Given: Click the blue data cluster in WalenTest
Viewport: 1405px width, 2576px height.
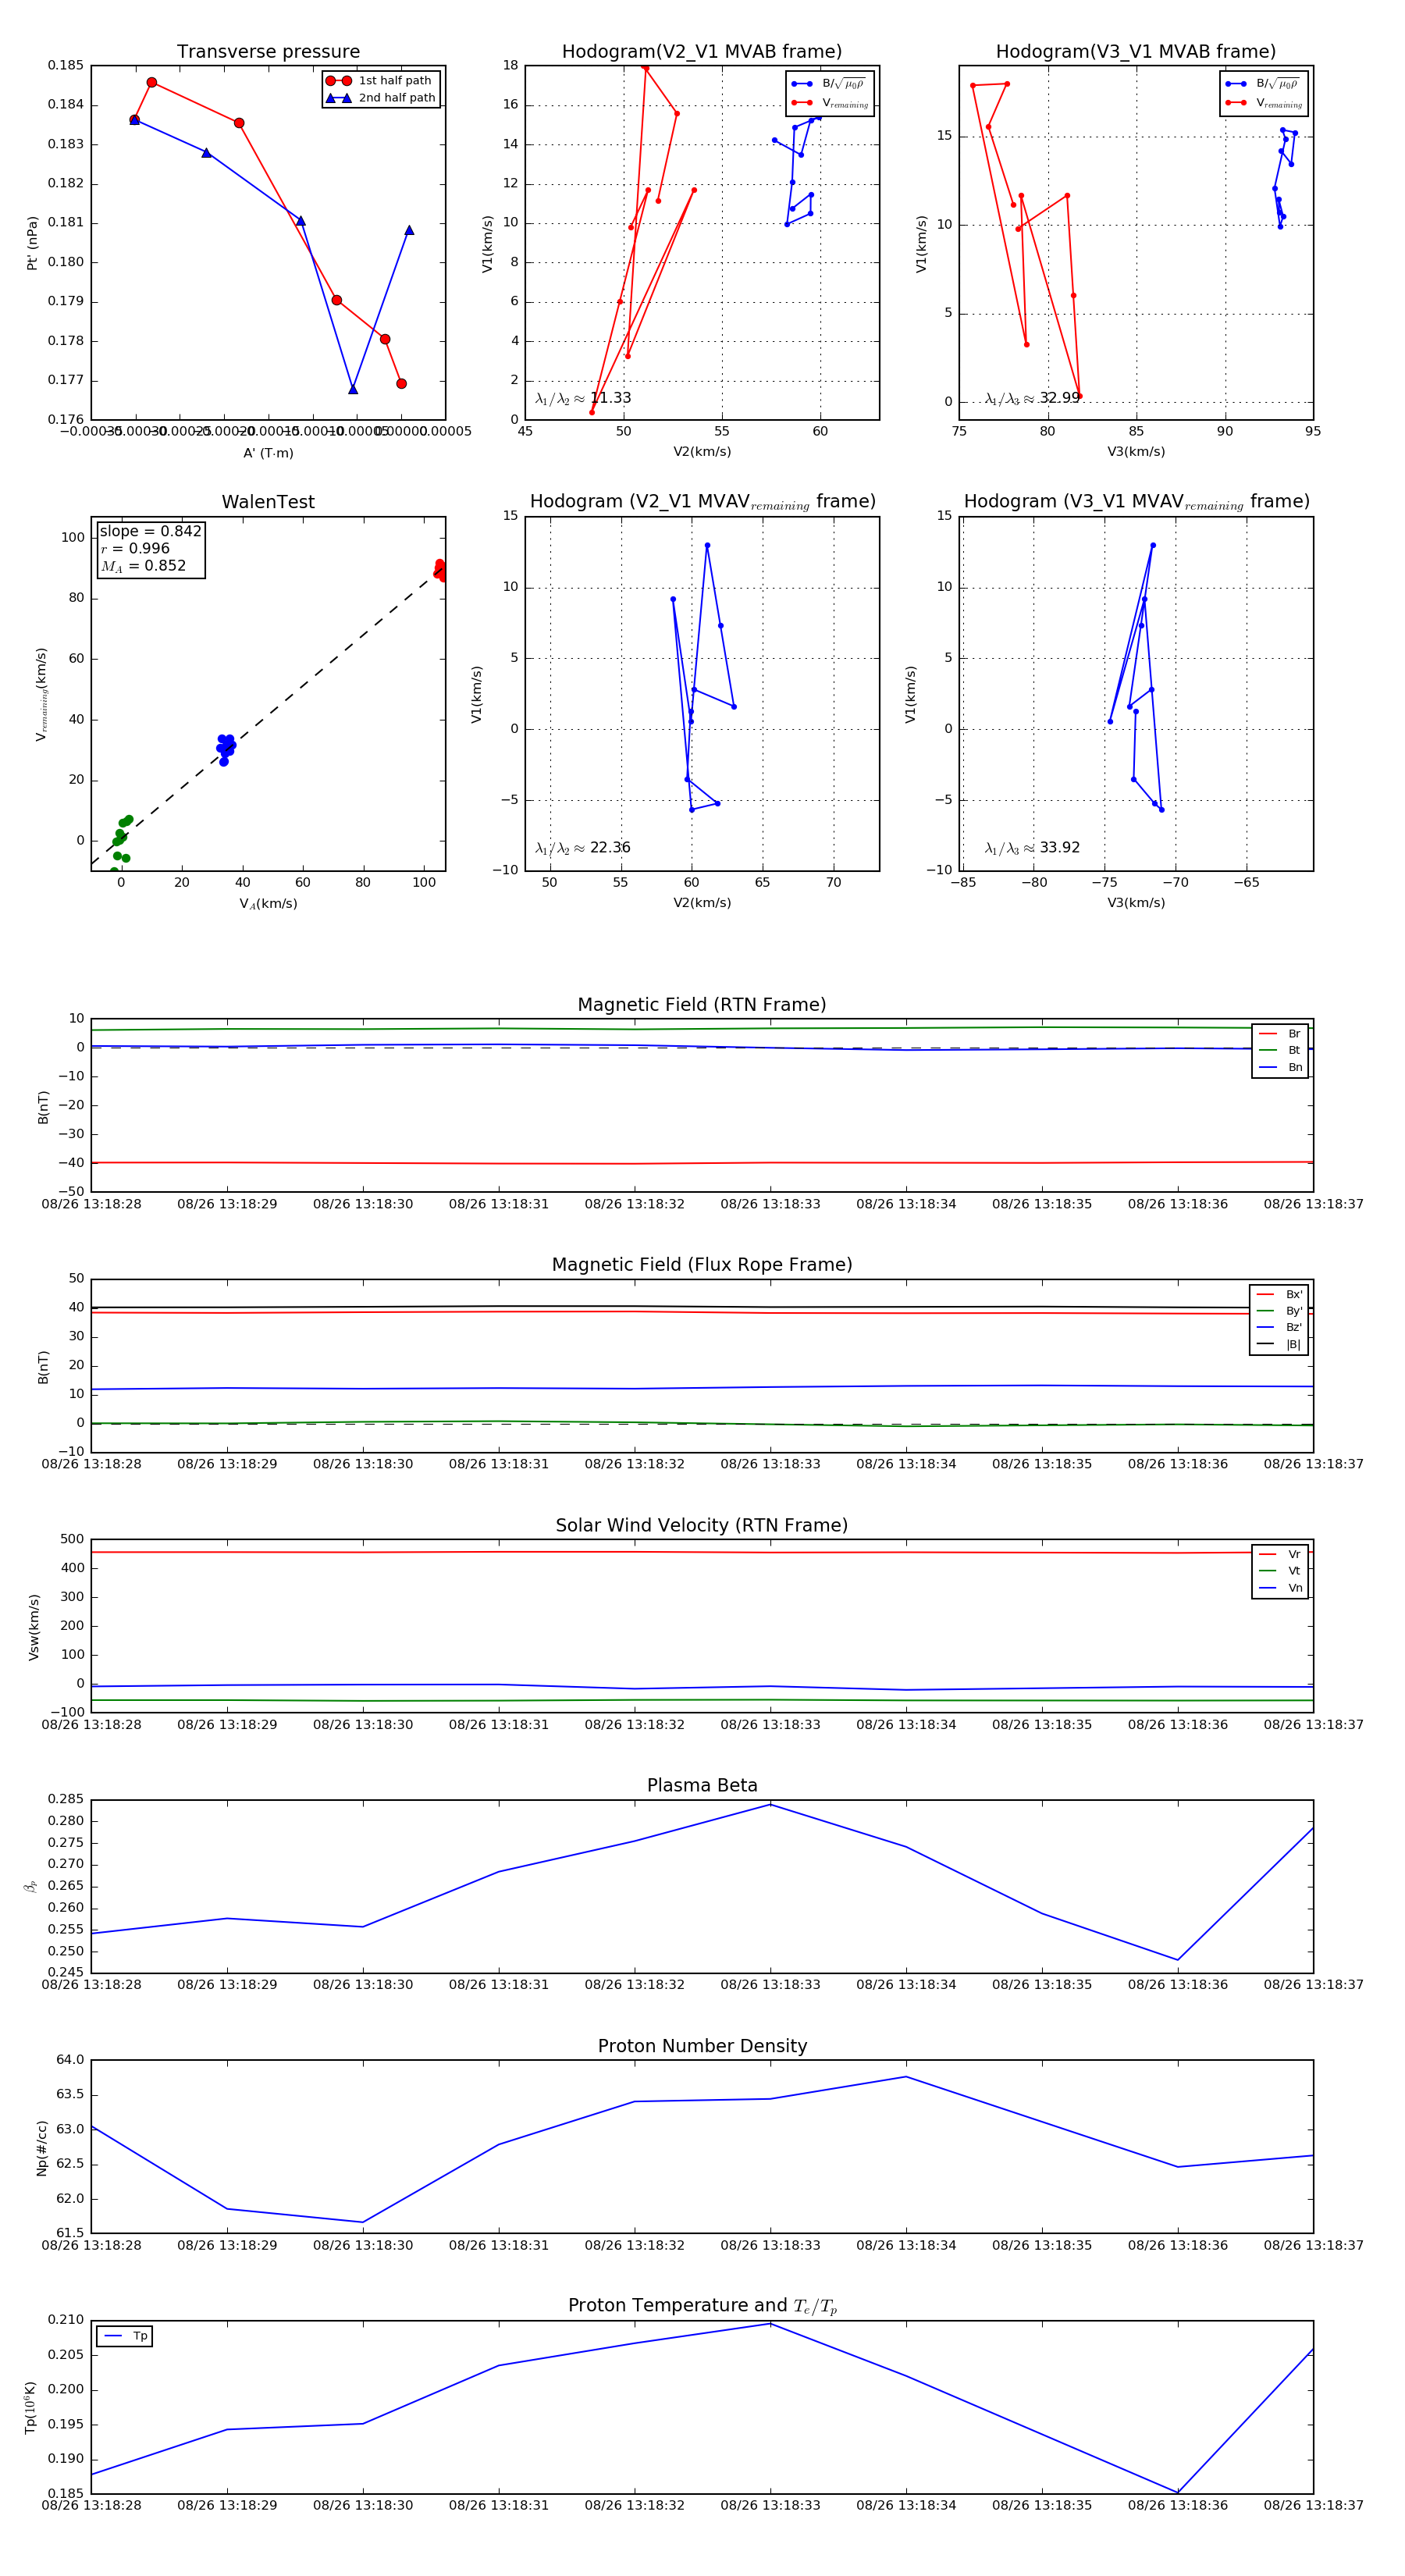Looking at the screenshot, I should tap(226, 749).
